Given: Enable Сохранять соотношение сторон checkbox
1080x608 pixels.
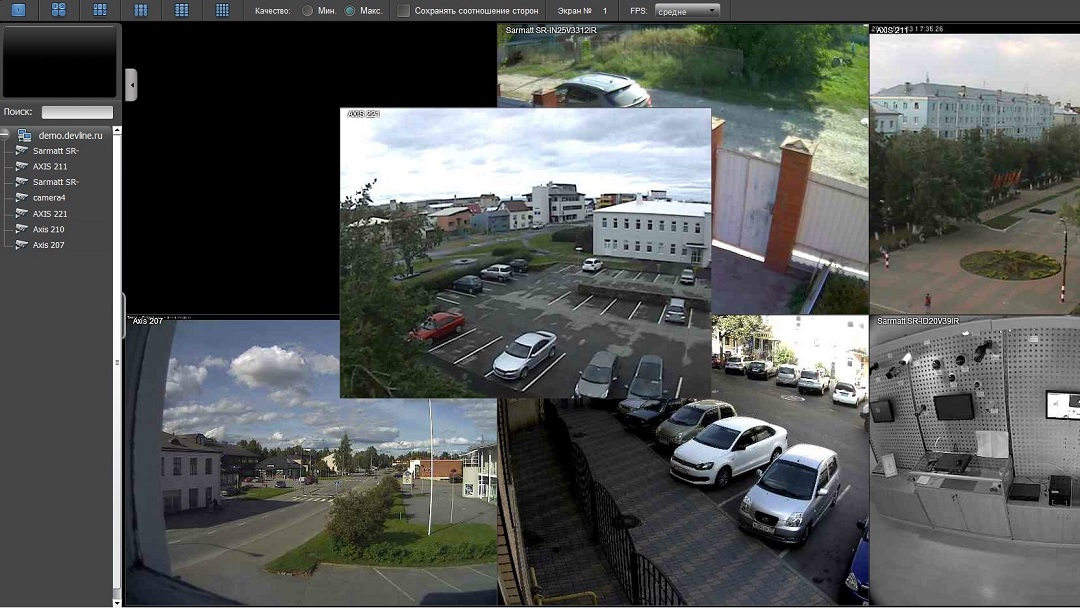Looking at the screenshot, I should coord(403,11).
